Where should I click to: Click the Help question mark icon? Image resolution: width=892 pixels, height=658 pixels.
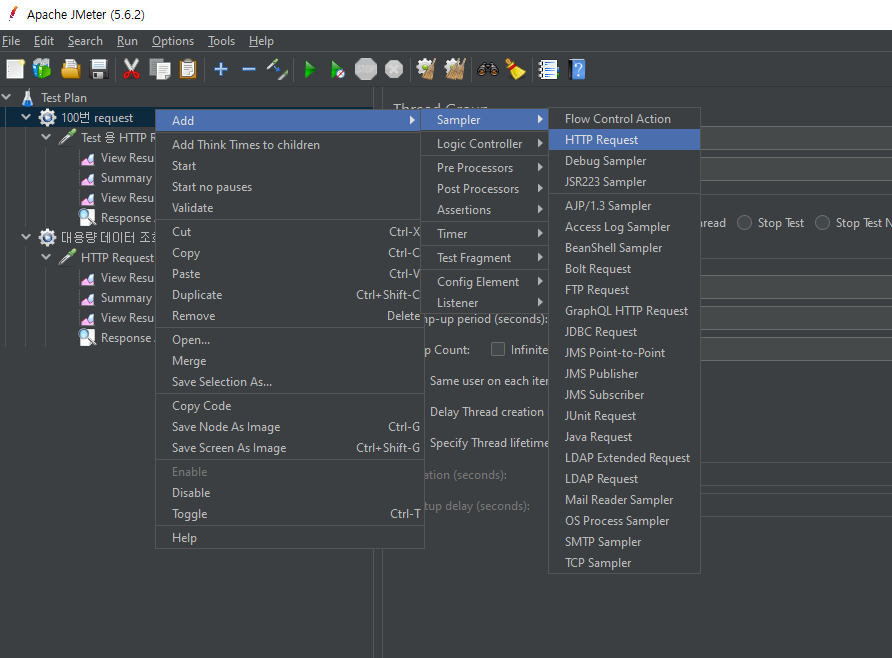pyautogui.click(x=577, y=69)
